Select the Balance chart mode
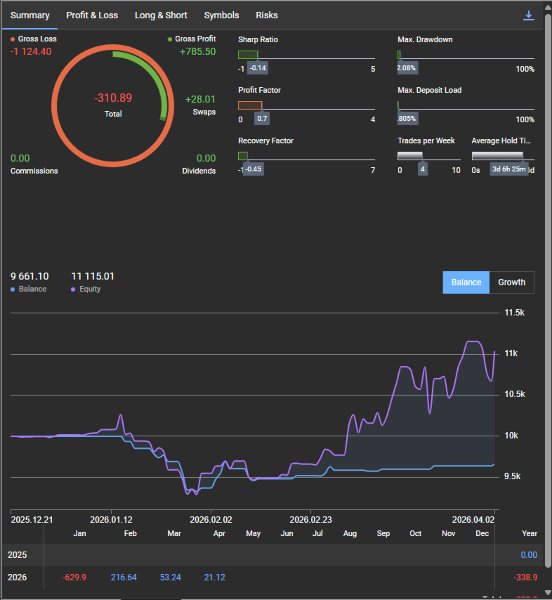Image resolution: width=552 pixels, height=600 pixels. pos(466,282)
